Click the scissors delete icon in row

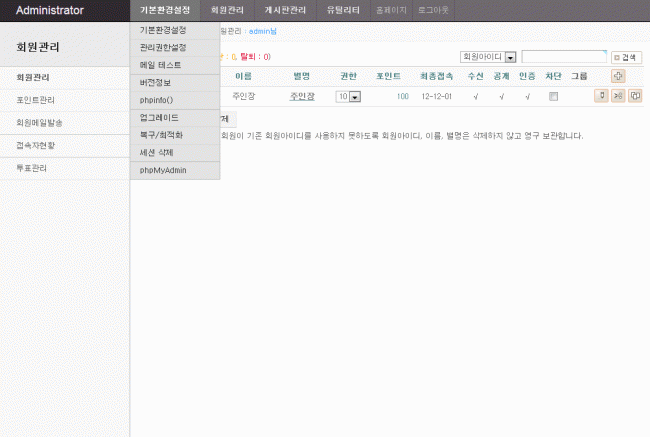point(618,96)
